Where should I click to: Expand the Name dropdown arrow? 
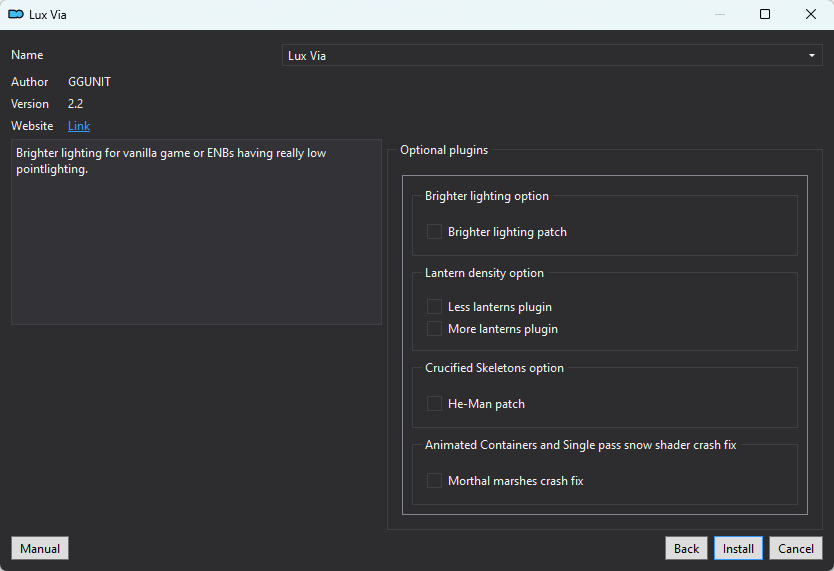point(812,56)
